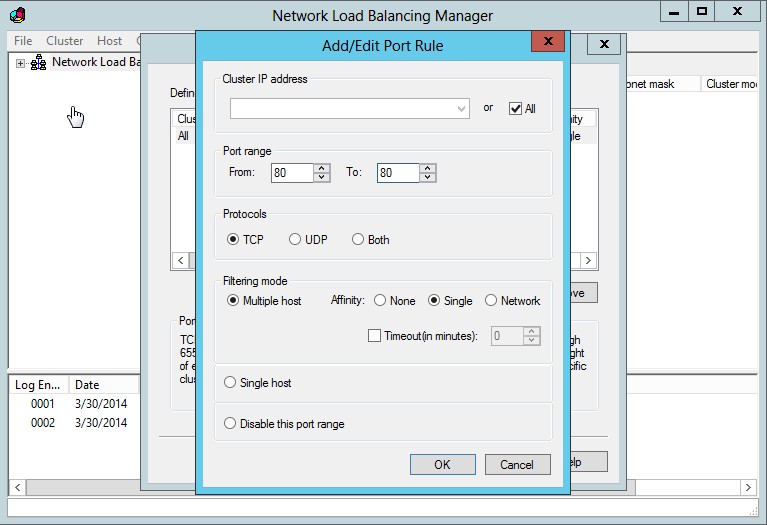This screenshot has width=767, height=525.
Task: Open the File menu
Action: click(23, 41)
